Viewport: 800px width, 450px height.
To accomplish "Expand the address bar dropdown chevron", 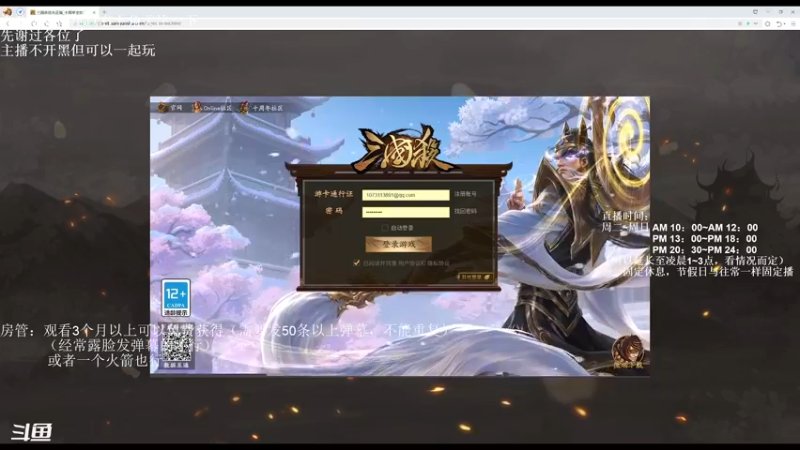I will (756, 23).
